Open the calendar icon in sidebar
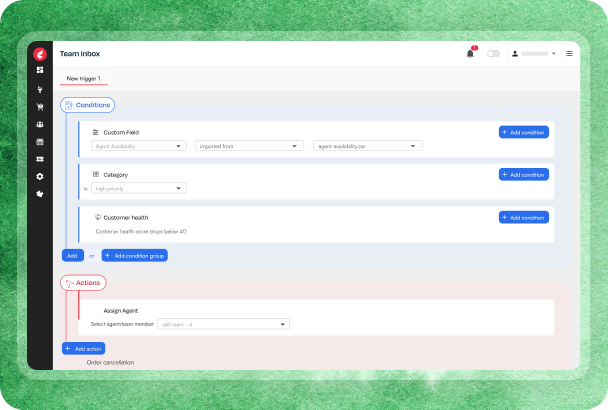This screenshot has height=410, width=608. (40, 141)
